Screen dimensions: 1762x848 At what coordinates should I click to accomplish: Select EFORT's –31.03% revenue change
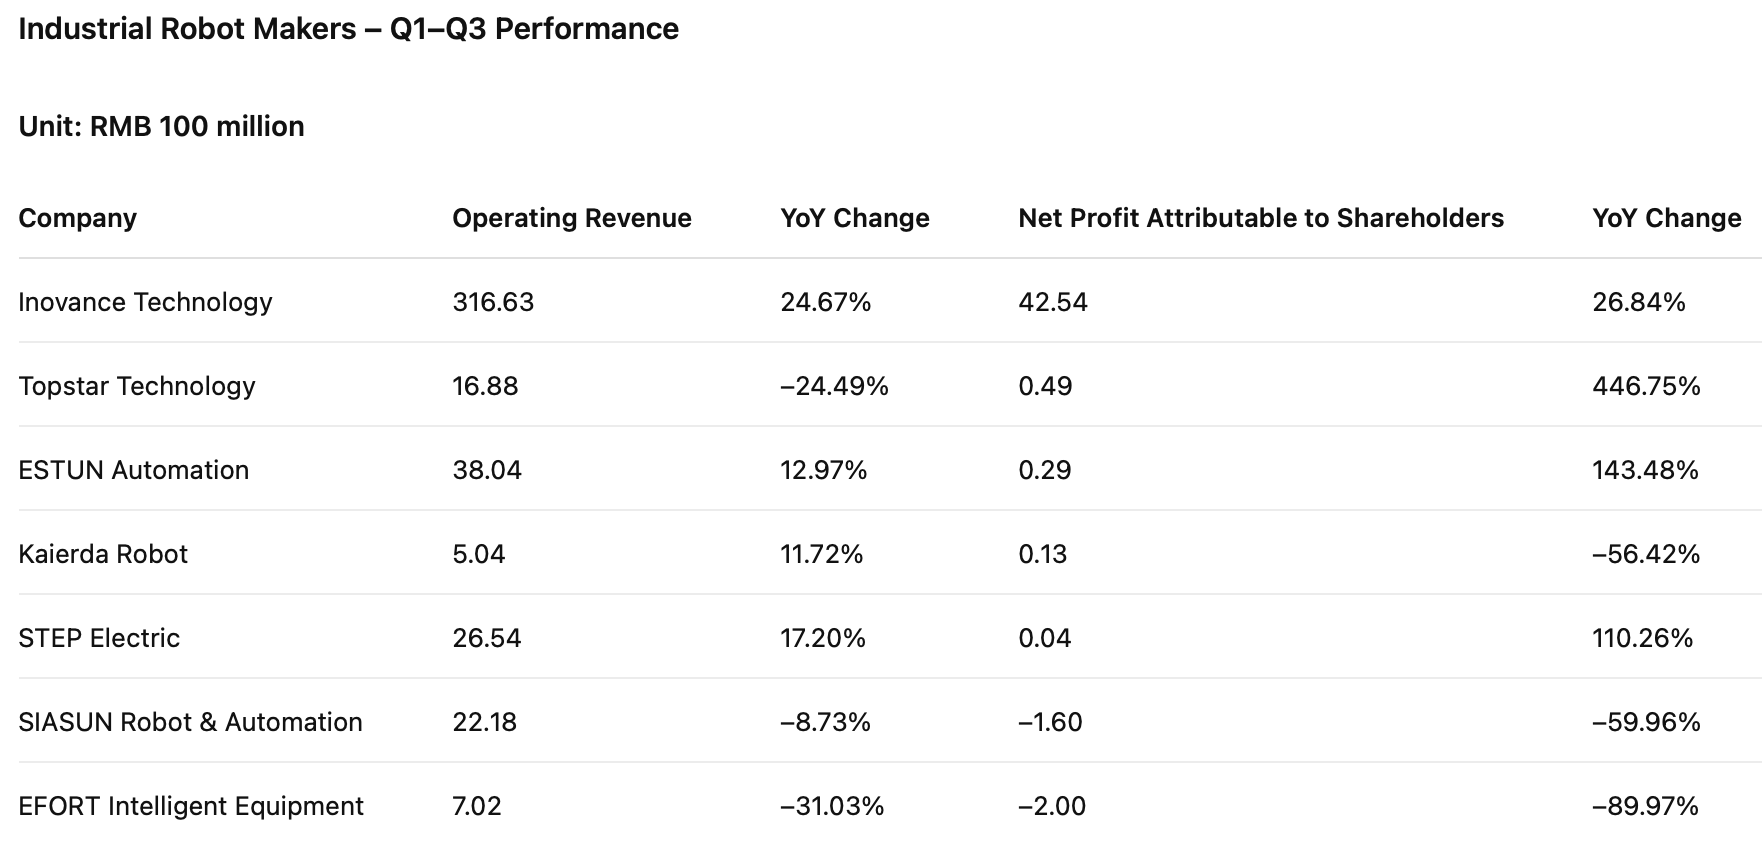point(832,806)
